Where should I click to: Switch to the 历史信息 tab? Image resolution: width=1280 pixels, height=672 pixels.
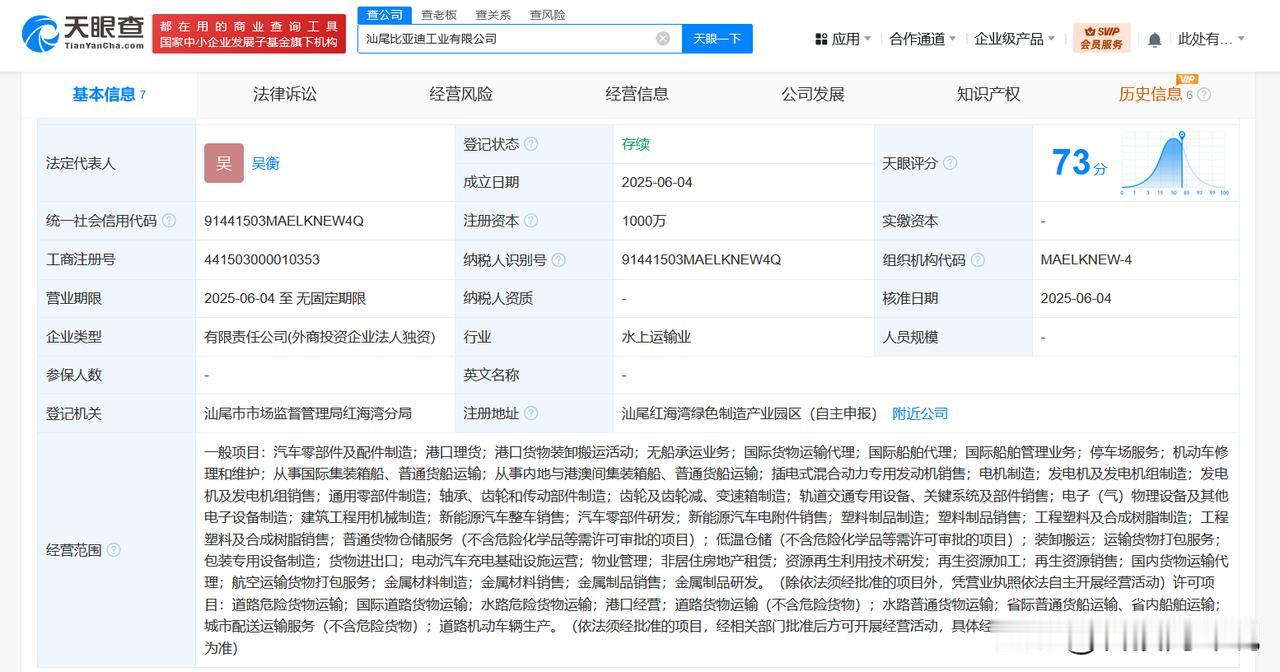coord(1150,94)
